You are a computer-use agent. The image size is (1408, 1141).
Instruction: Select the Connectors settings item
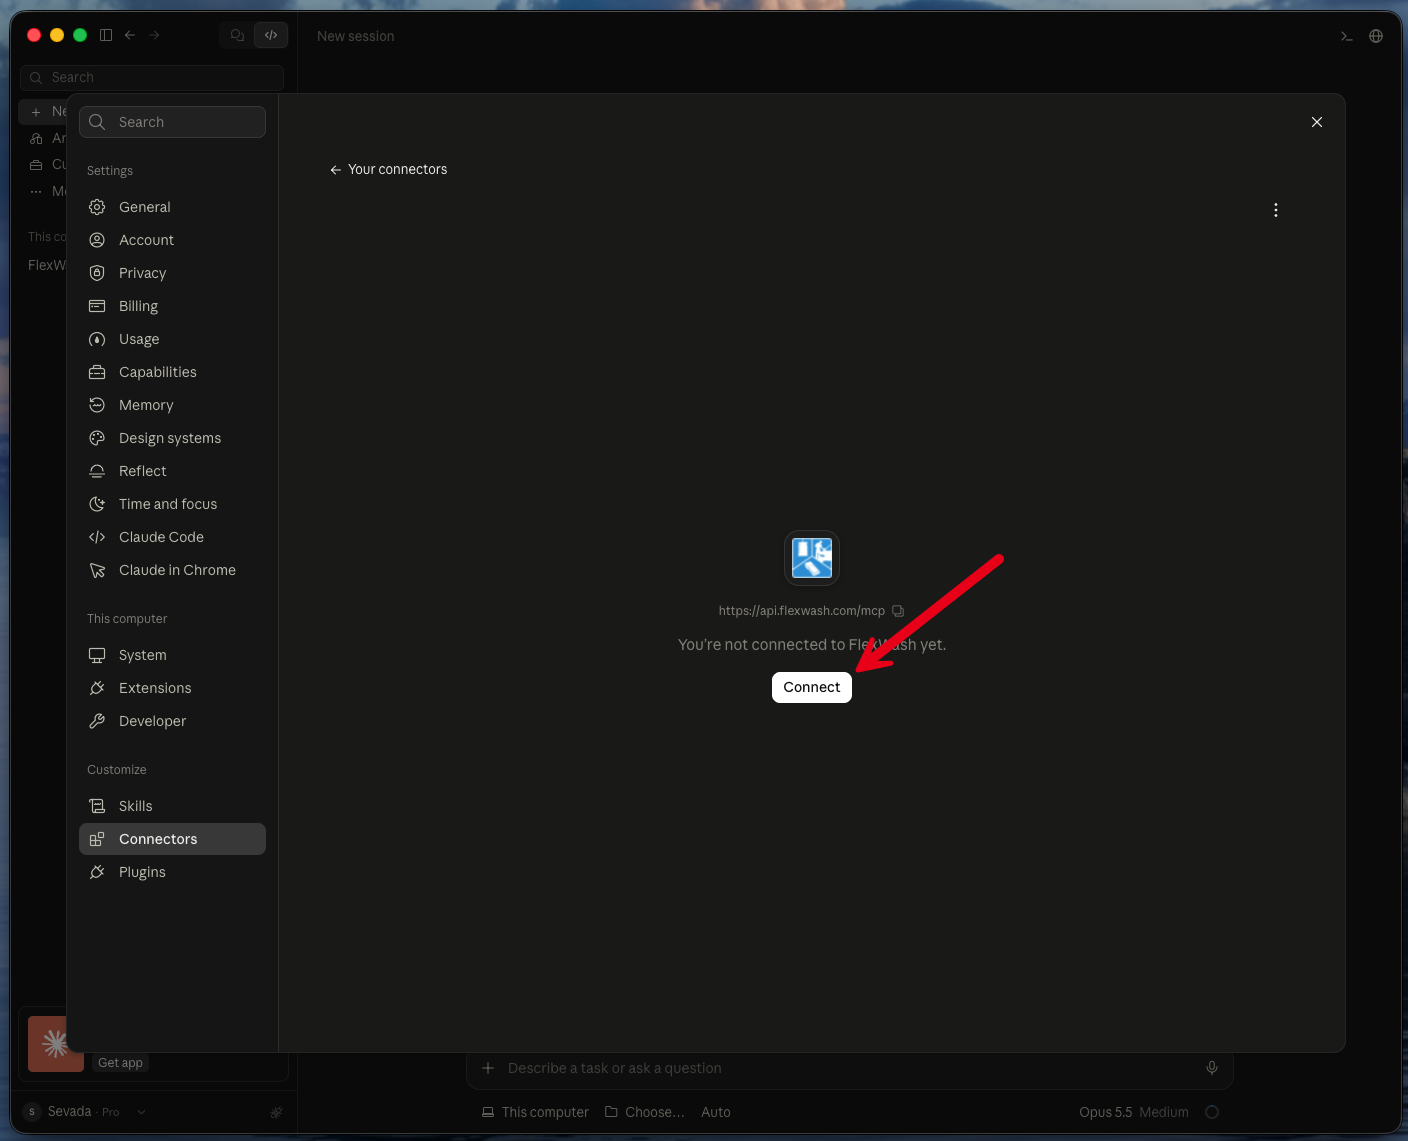point(172,839)
